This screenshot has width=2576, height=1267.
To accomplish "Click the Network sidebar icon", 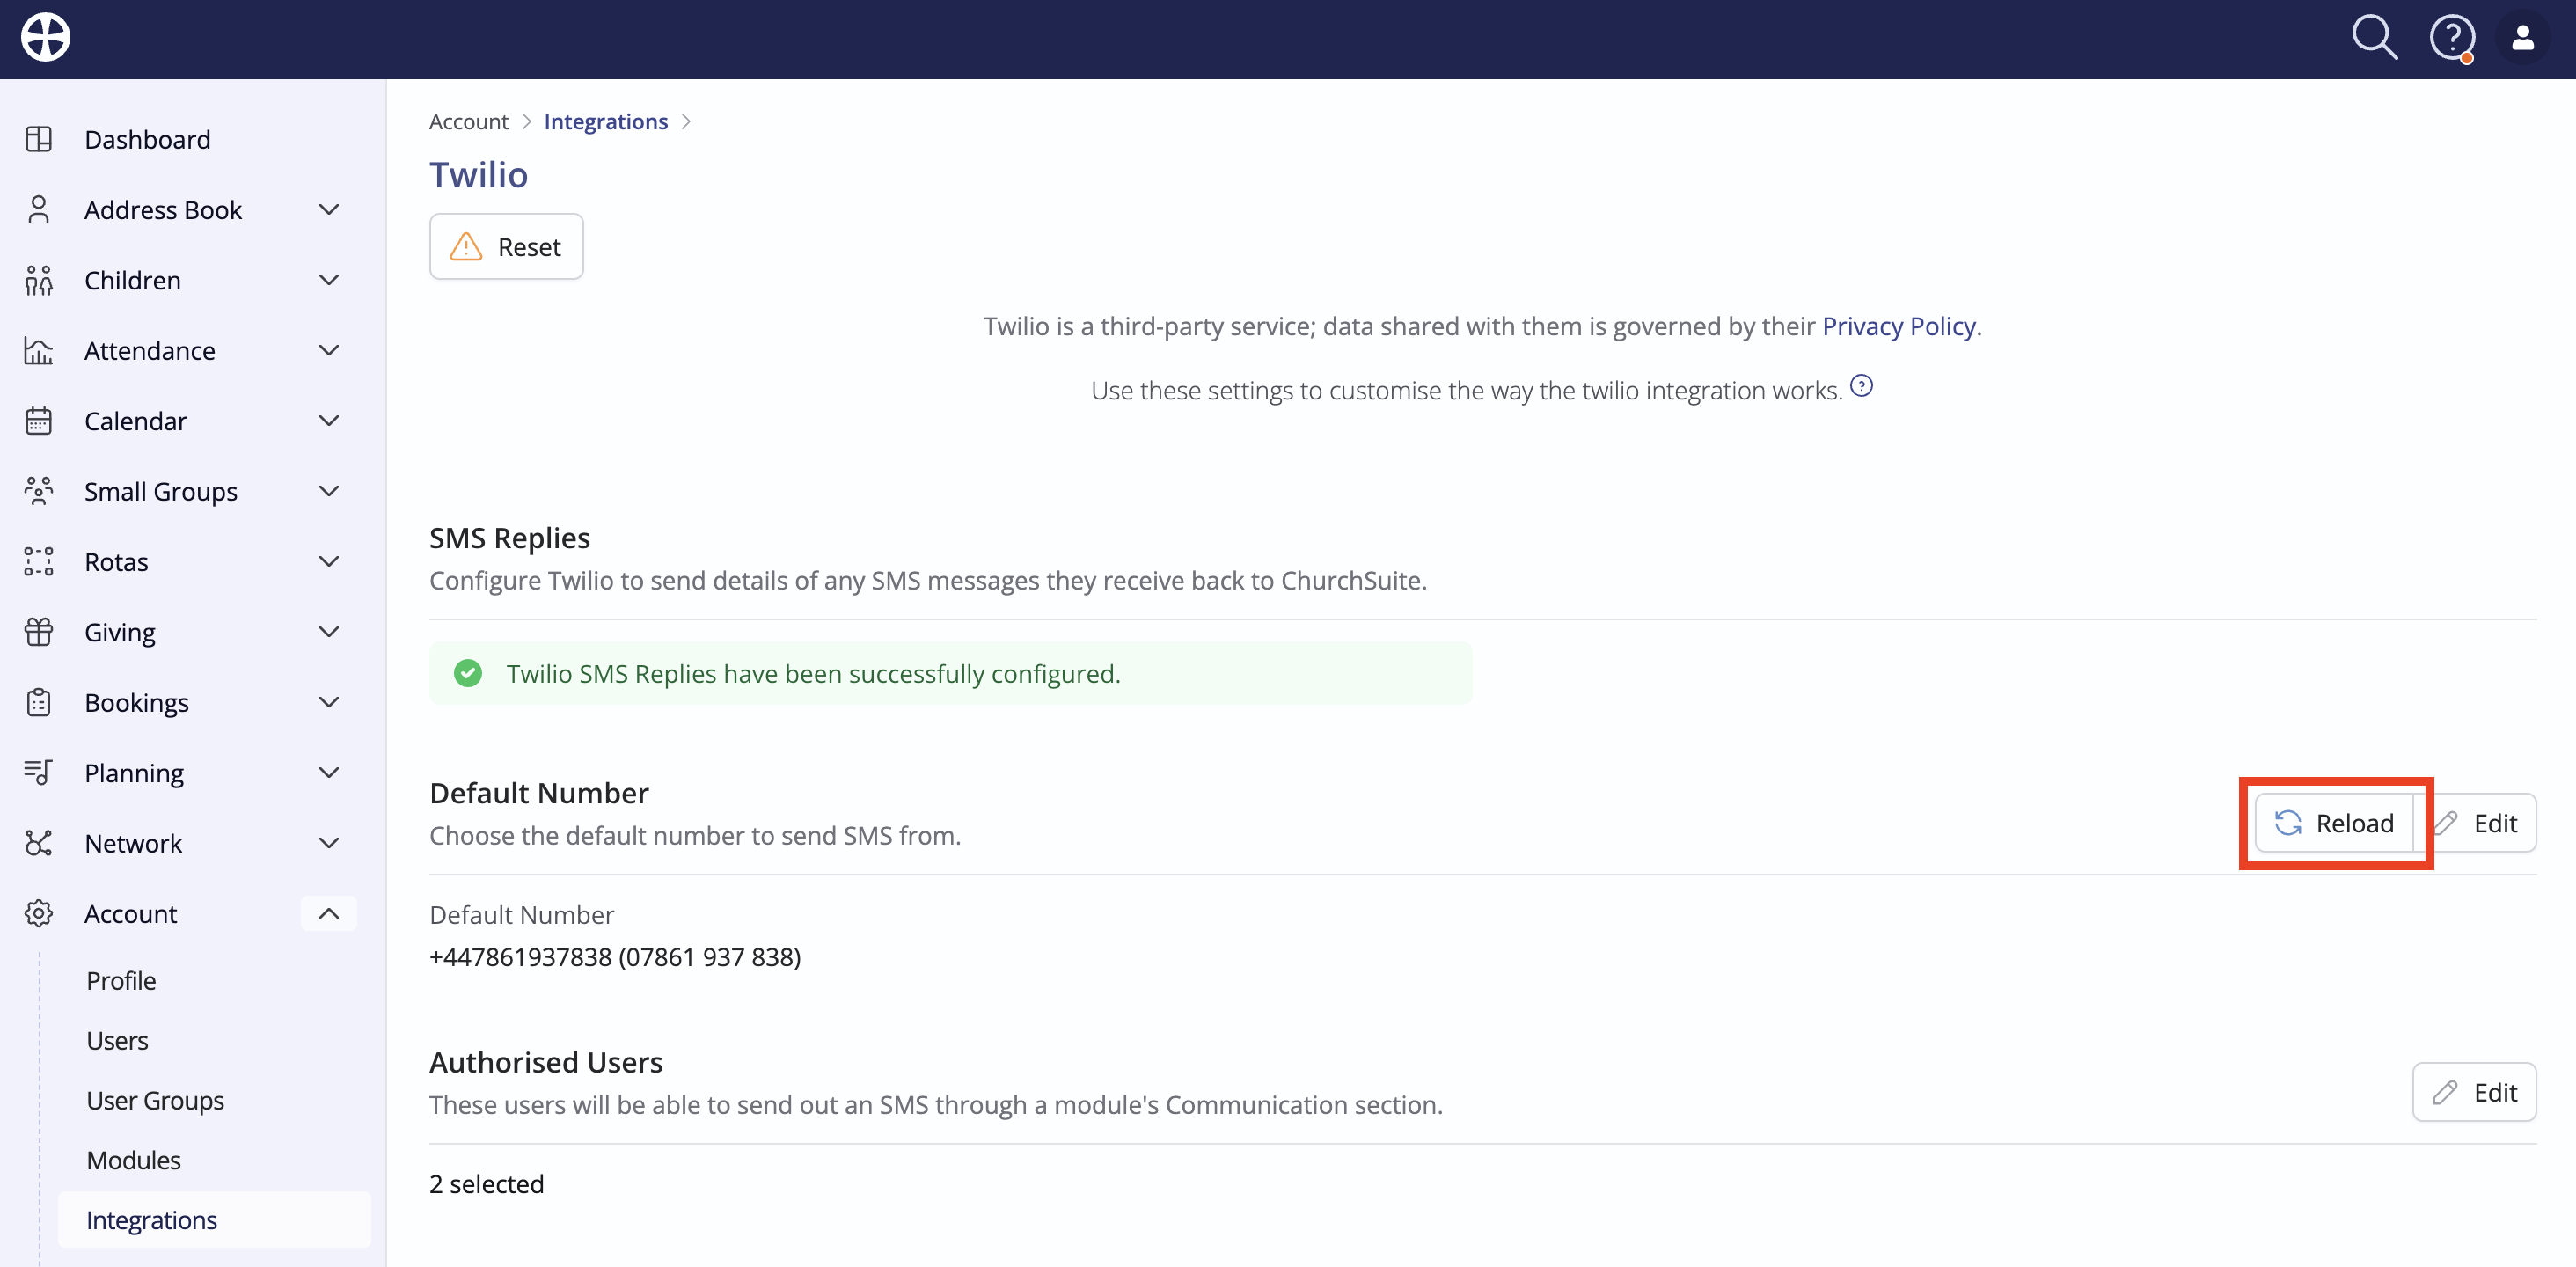I will coord(39,844).
